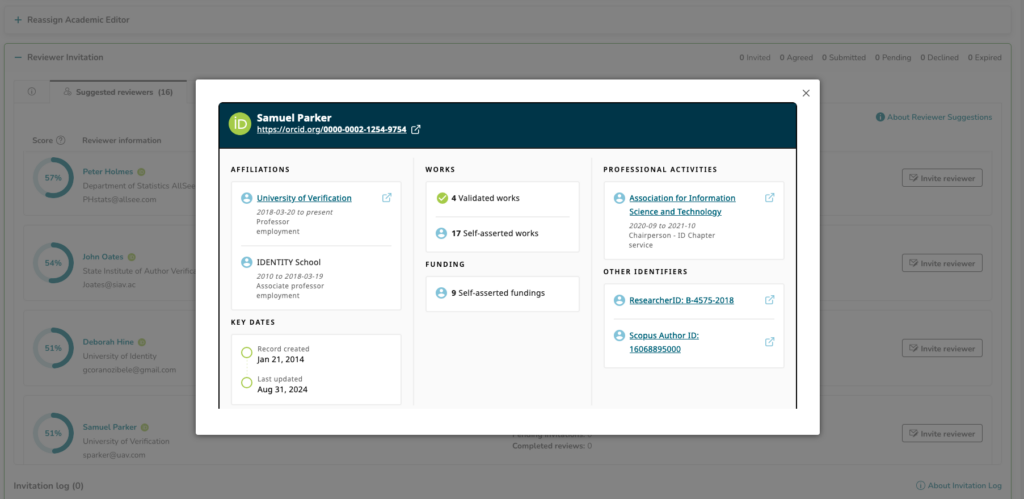
Task: Click the 51% score ring for Deborah Hine
Action: pos(53,348)
